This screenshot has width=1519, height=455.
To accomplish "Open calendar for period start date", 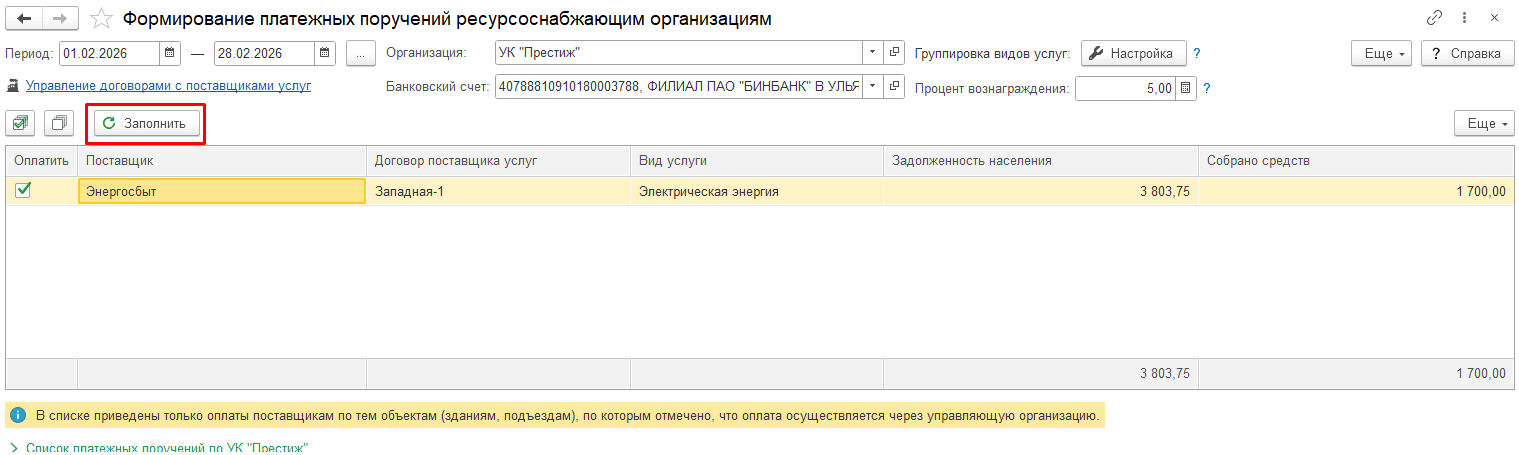I will click(x=169, y=53).
